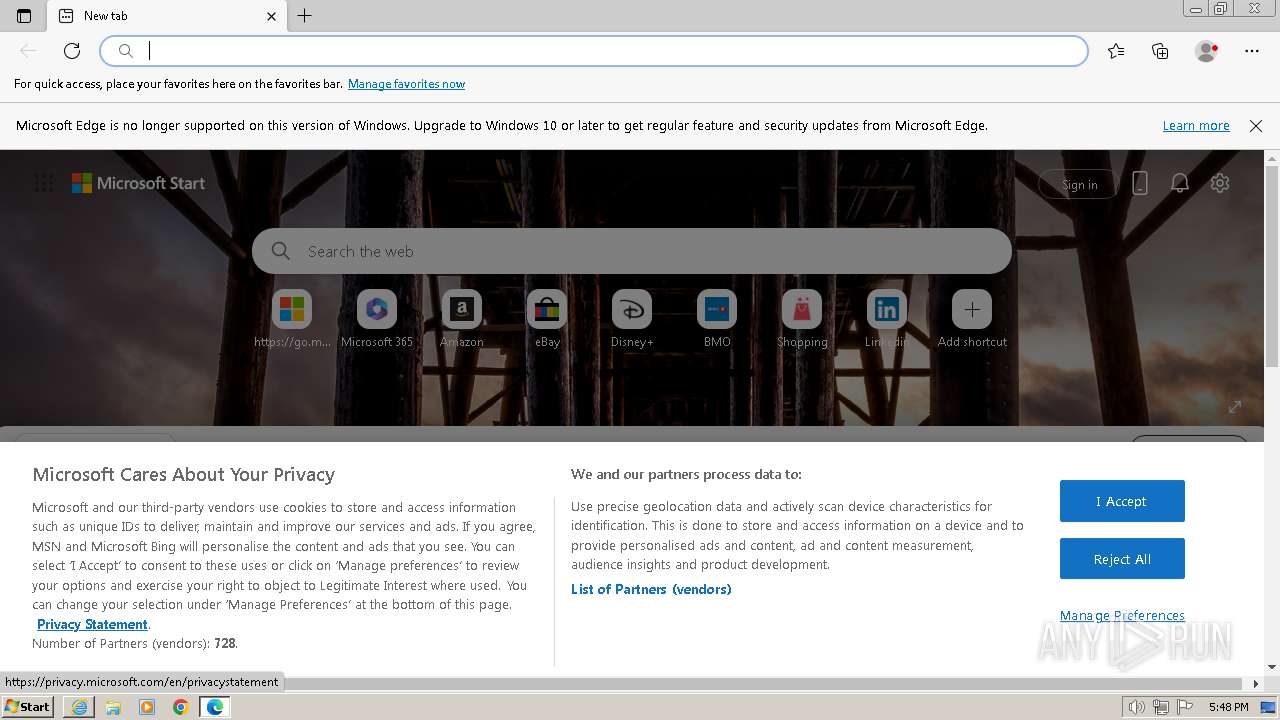Go back using the back arrow

[x=28, y=51]
